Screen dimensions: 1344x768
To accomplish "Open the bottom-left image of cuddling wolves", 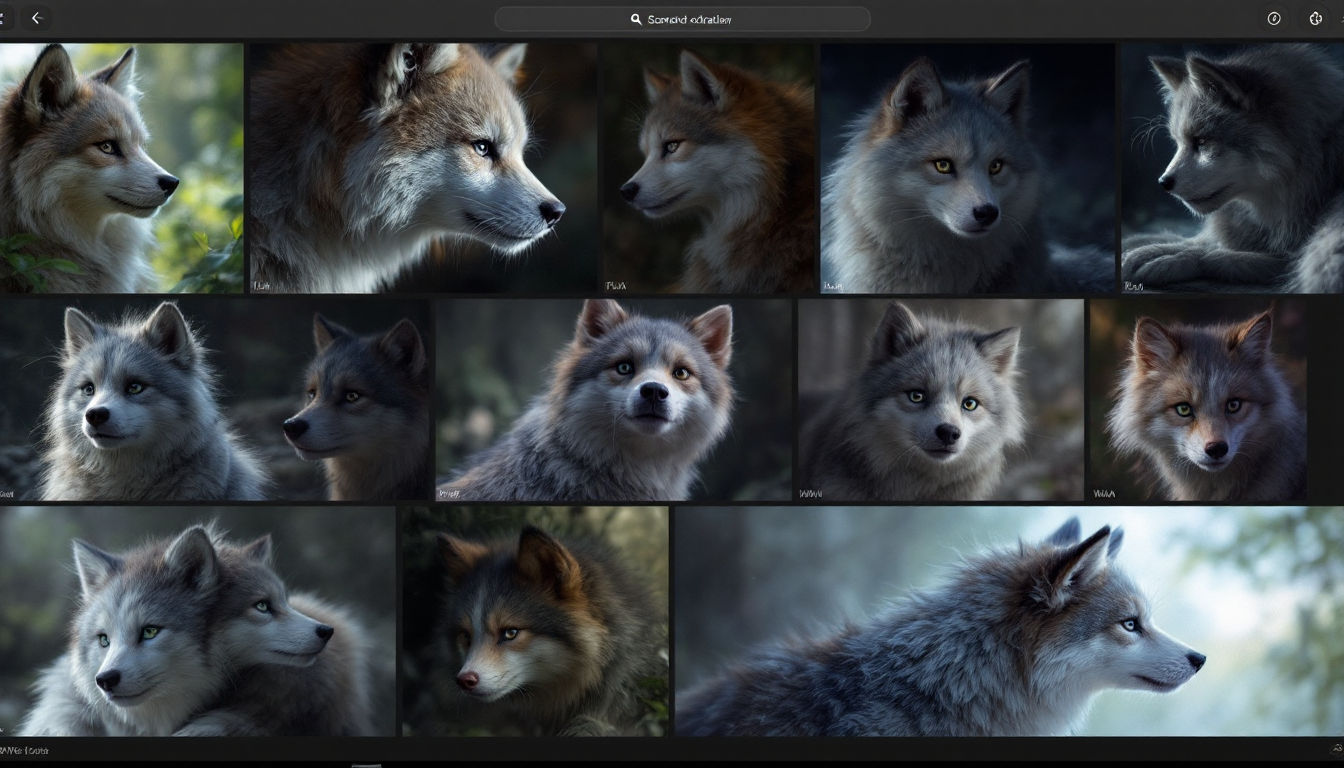I will 197,620.
